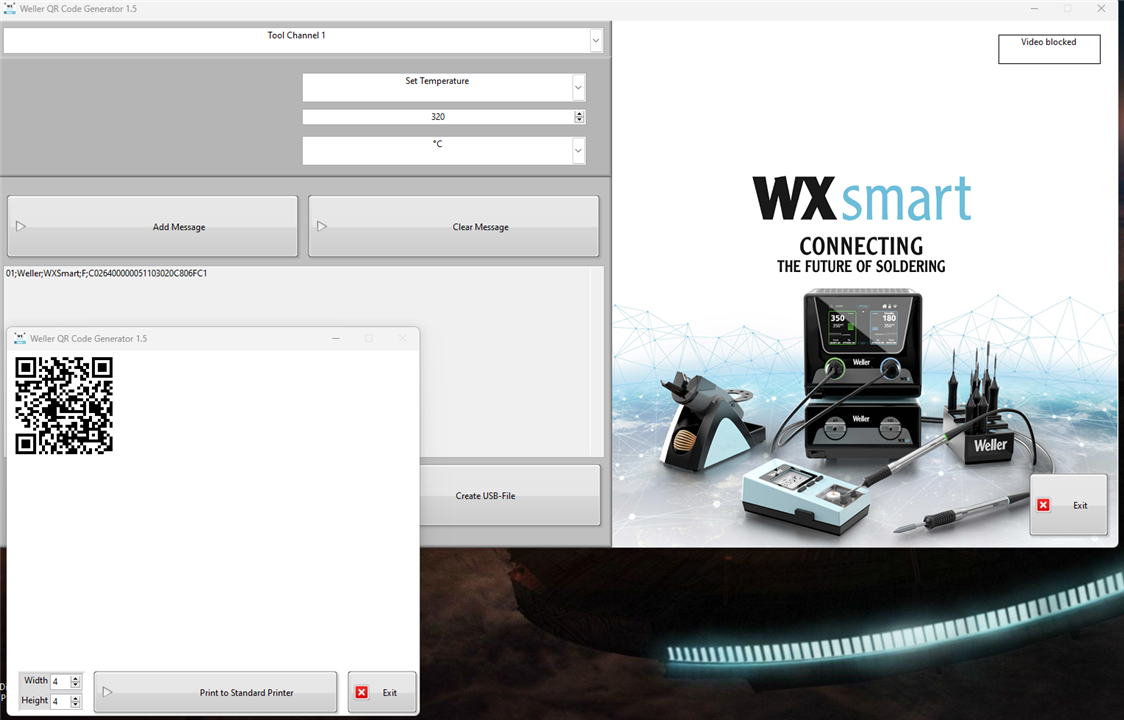1124x720 pixels.
Task: Decrease QR Height with down arrow
Action: (x=75, y=705)
